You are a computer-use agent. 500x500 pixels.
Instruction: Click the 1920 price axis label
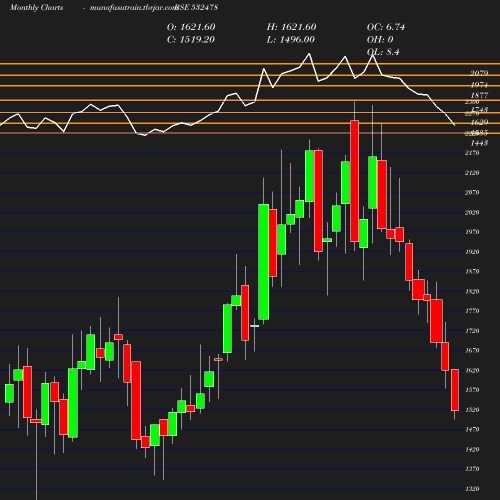click(472, 252)
